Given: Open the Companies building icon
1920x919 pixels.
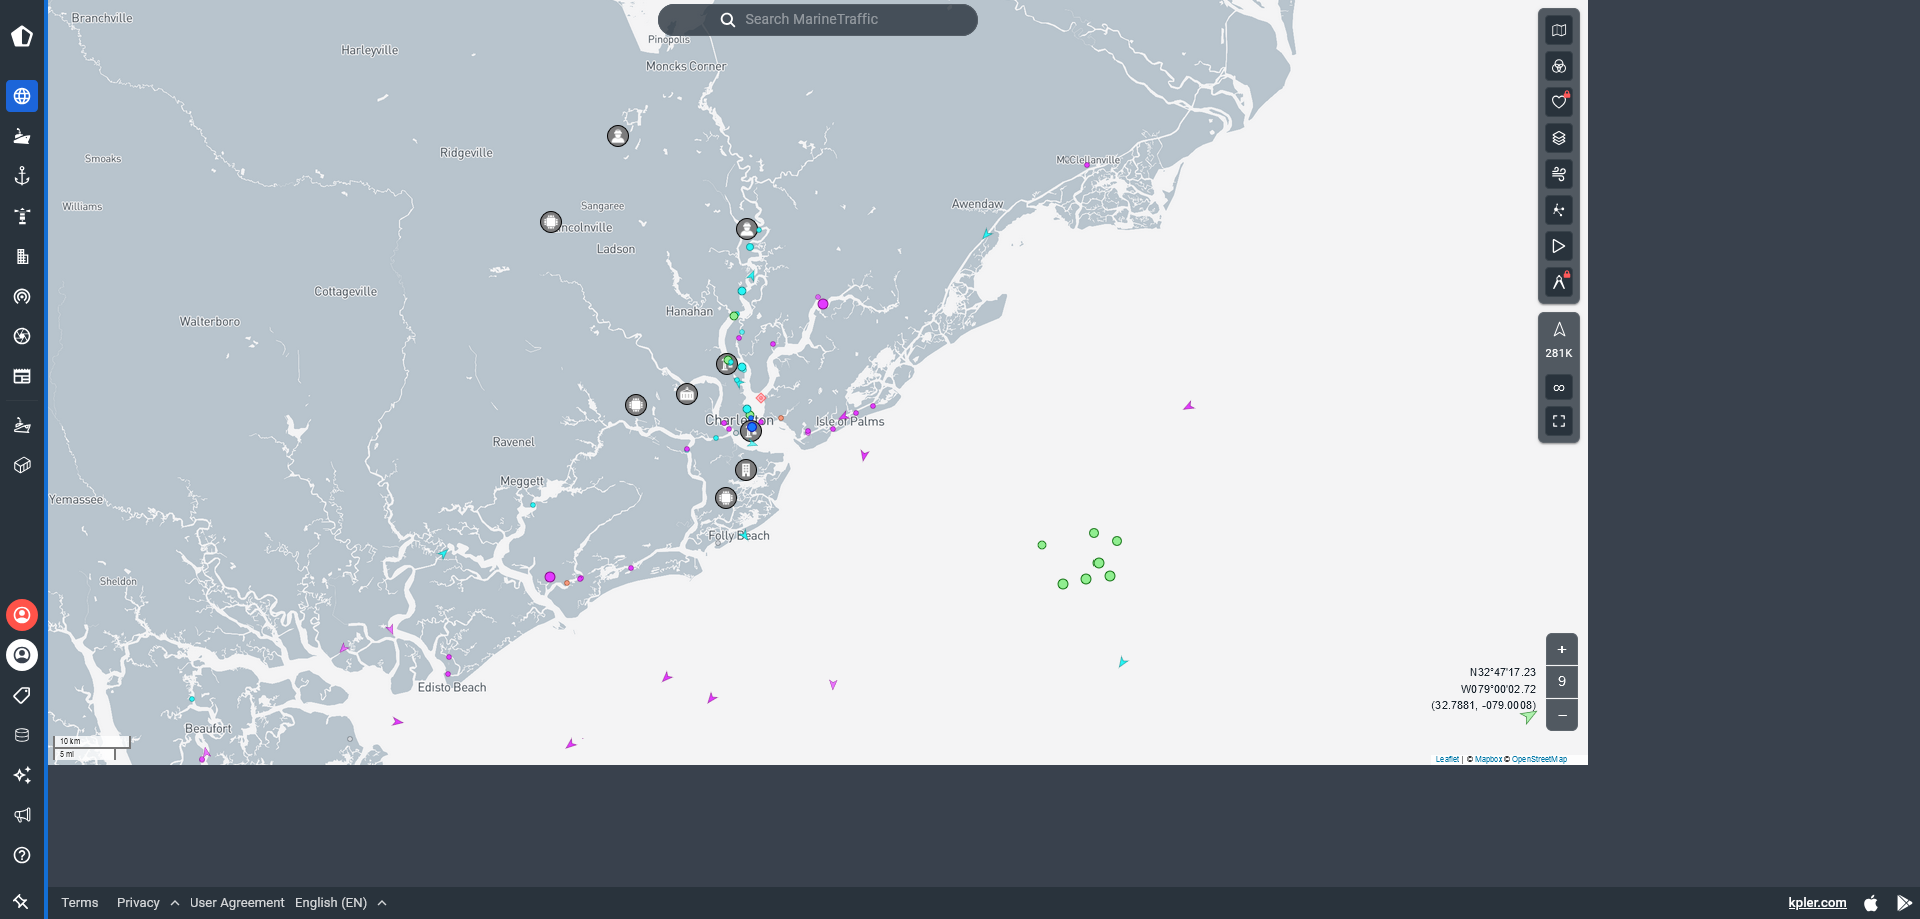Looking at the screenshot, I should click(x=22, y=256).
